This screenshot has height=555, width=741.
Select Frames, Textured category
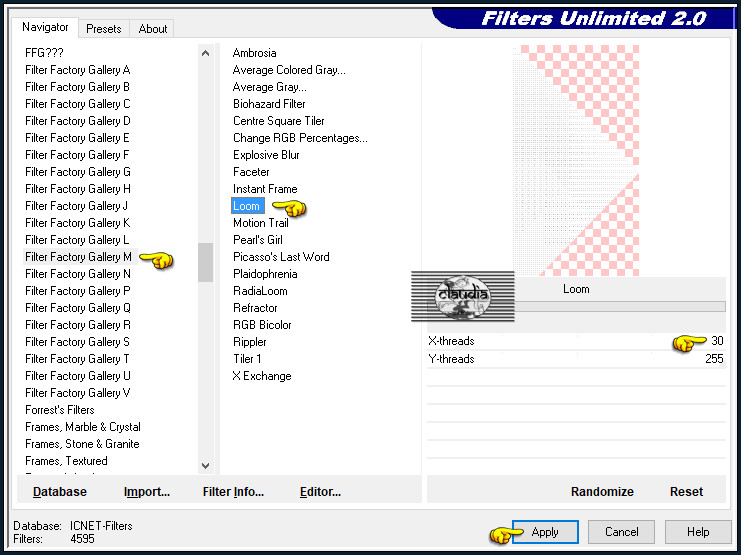[x=66, y=461]
